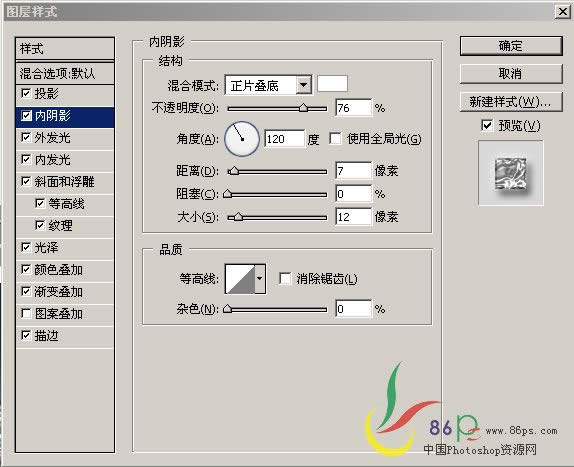
Task: Click the contour curve thumbnail
Action: click(x=240, y=279)
